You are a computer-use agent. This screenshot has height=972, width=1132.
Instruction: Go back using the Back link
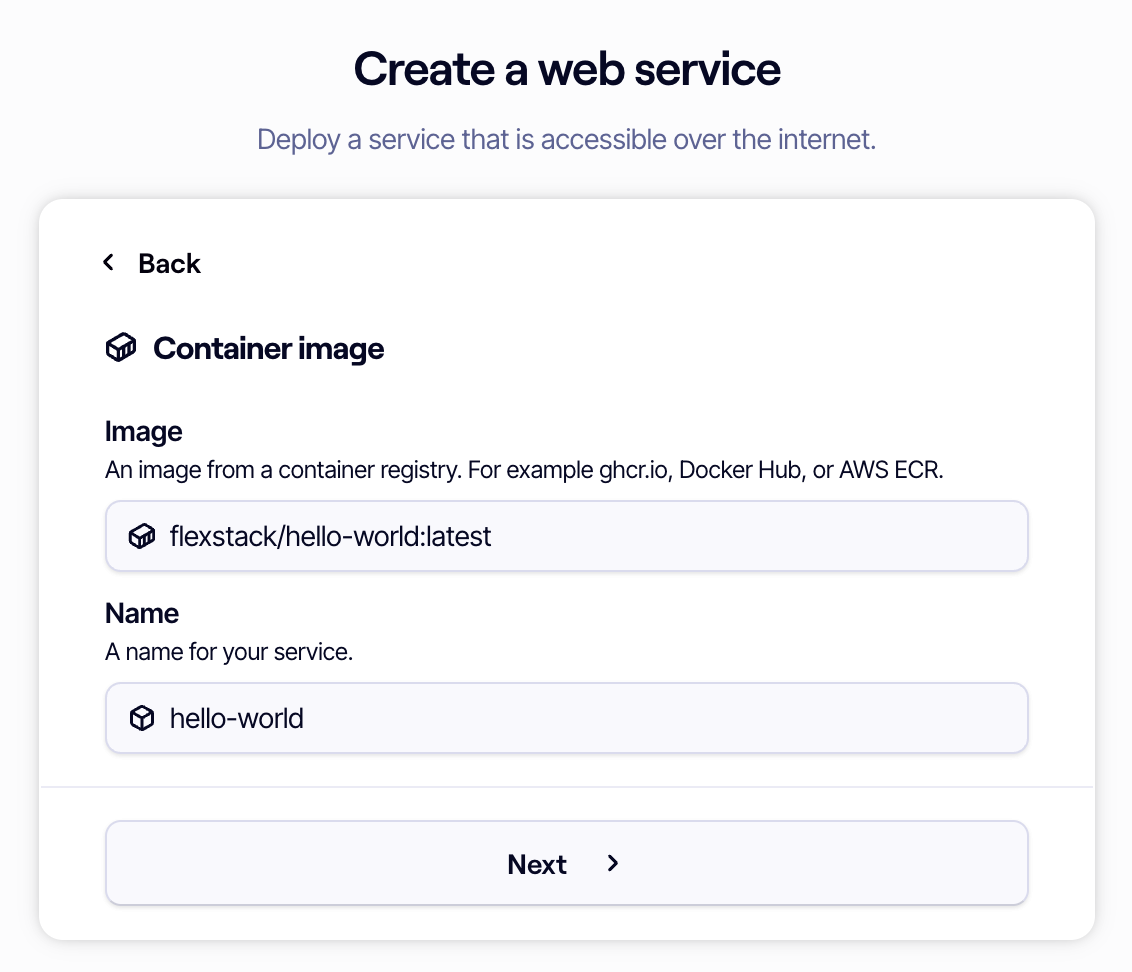[169, 263]
